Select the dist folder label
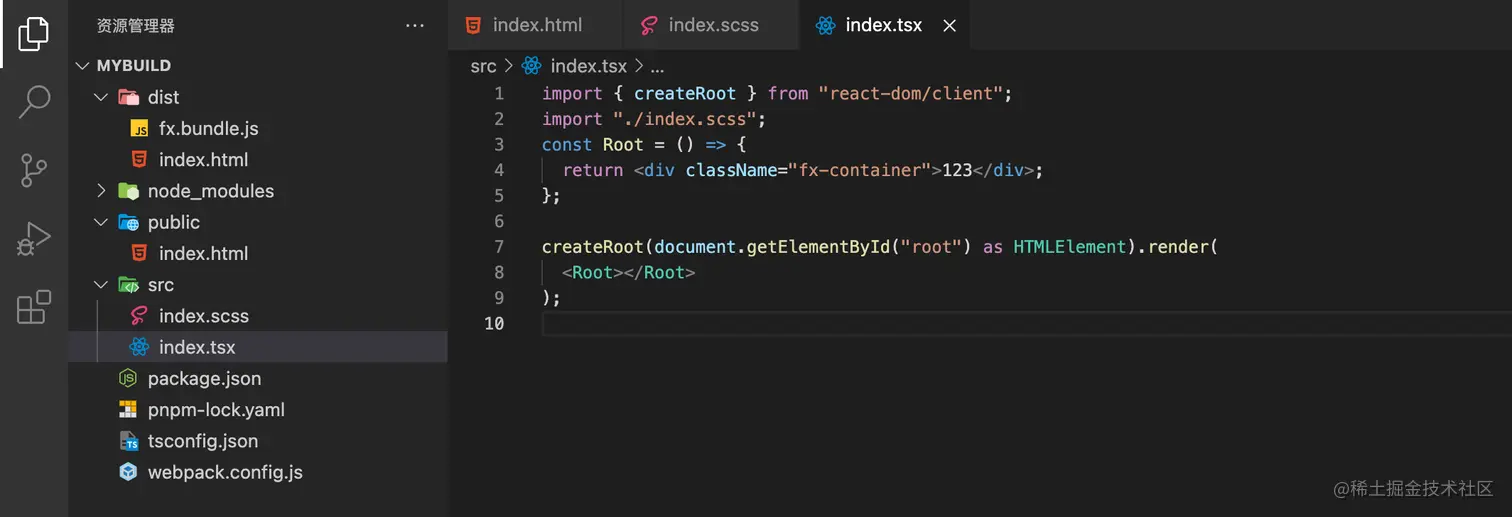Image resolution: width=1512 pixels, height=517 pixels. 164,97
